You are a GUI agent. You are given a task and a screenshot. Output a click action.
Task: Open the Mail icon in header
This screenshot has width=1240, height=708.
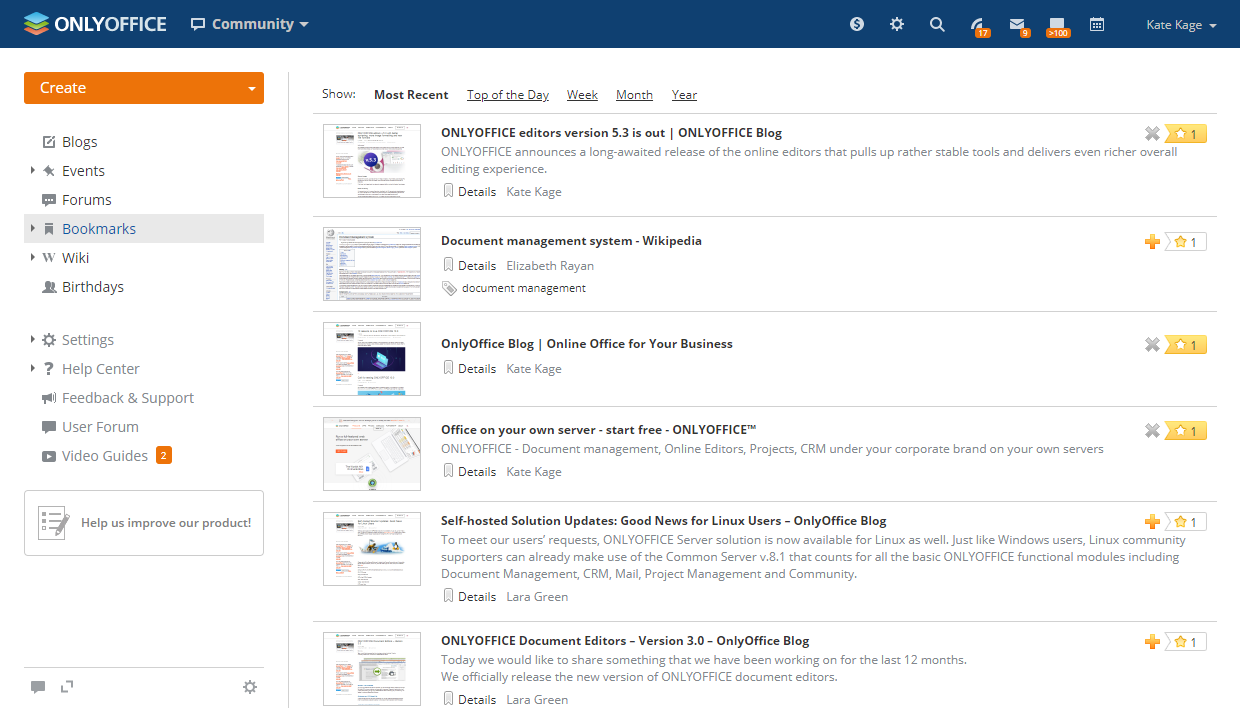pos(1017,24)
